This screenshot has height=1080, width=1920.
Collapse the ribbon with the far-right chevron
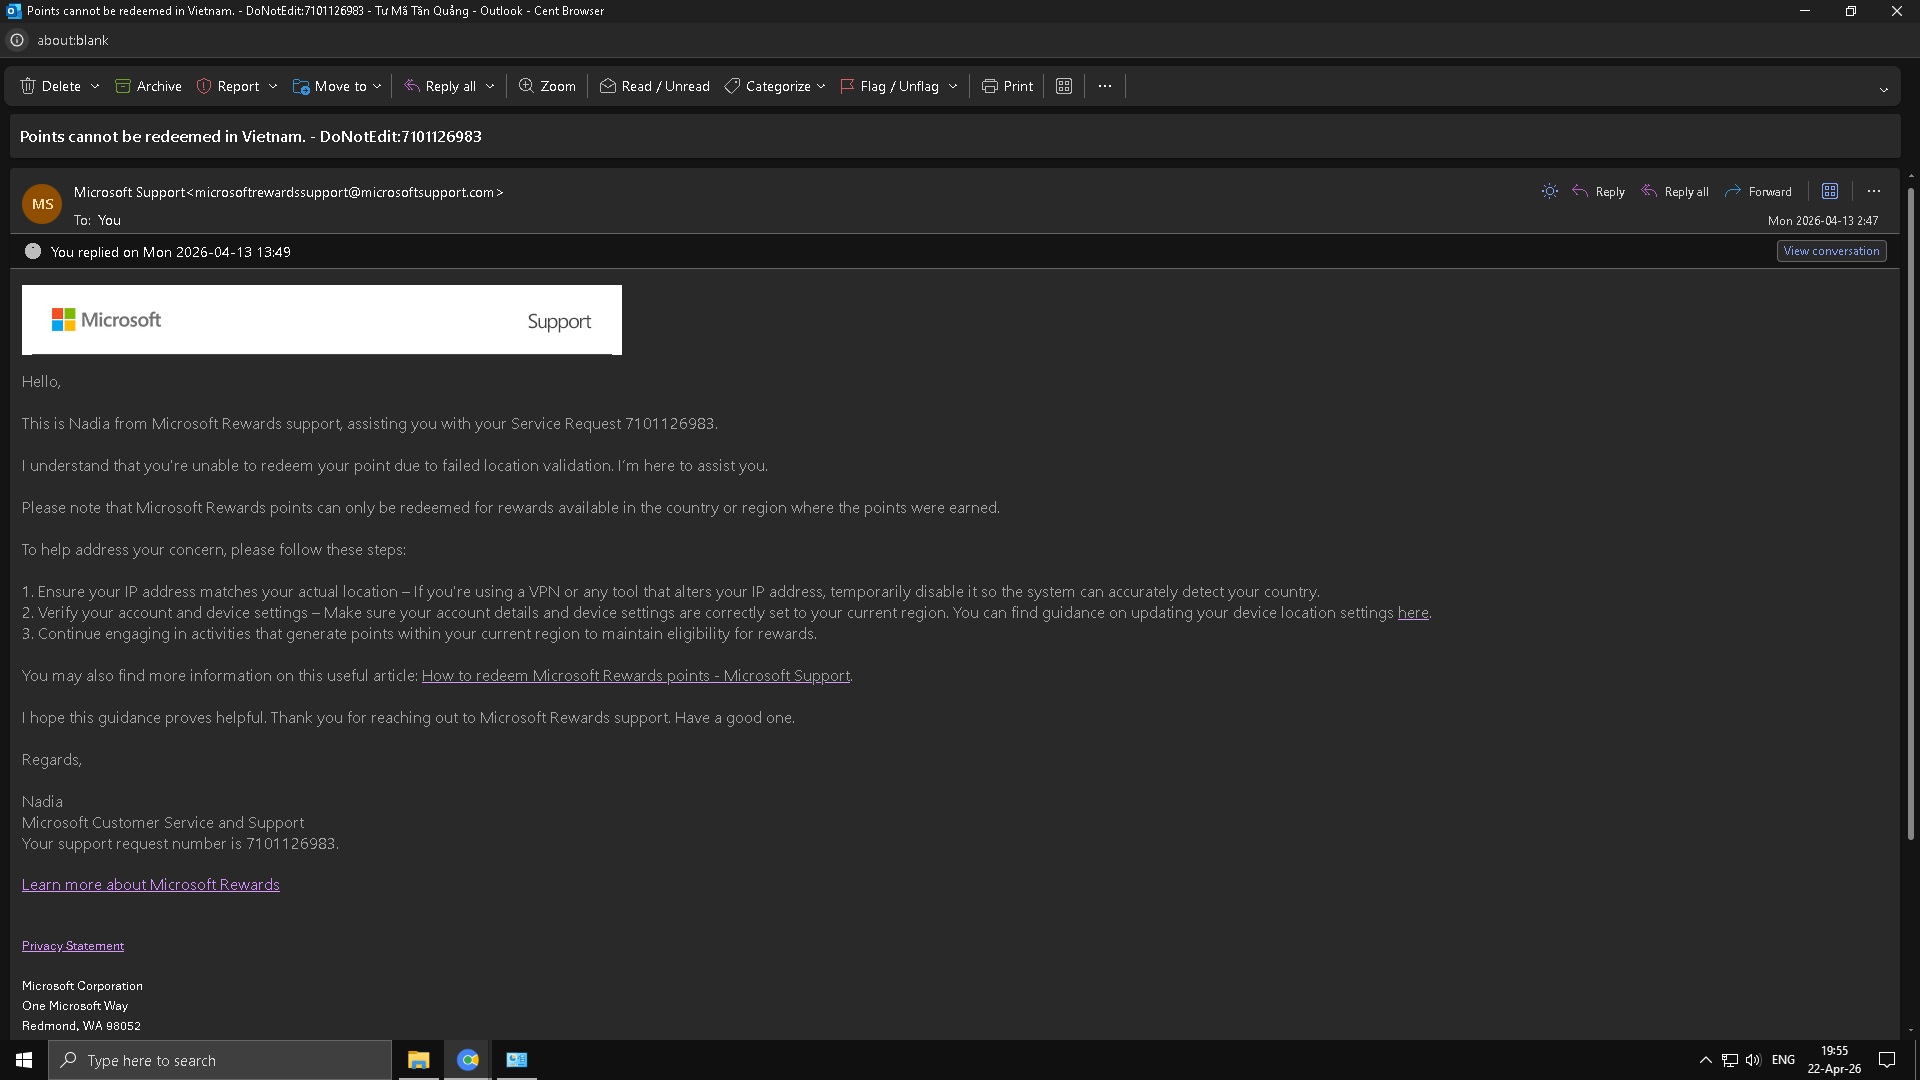point(1884,90)
